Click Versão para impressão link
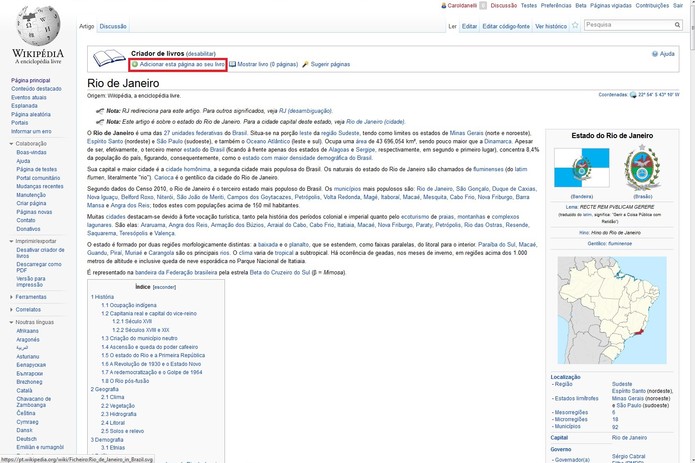 tap(31, 282)
